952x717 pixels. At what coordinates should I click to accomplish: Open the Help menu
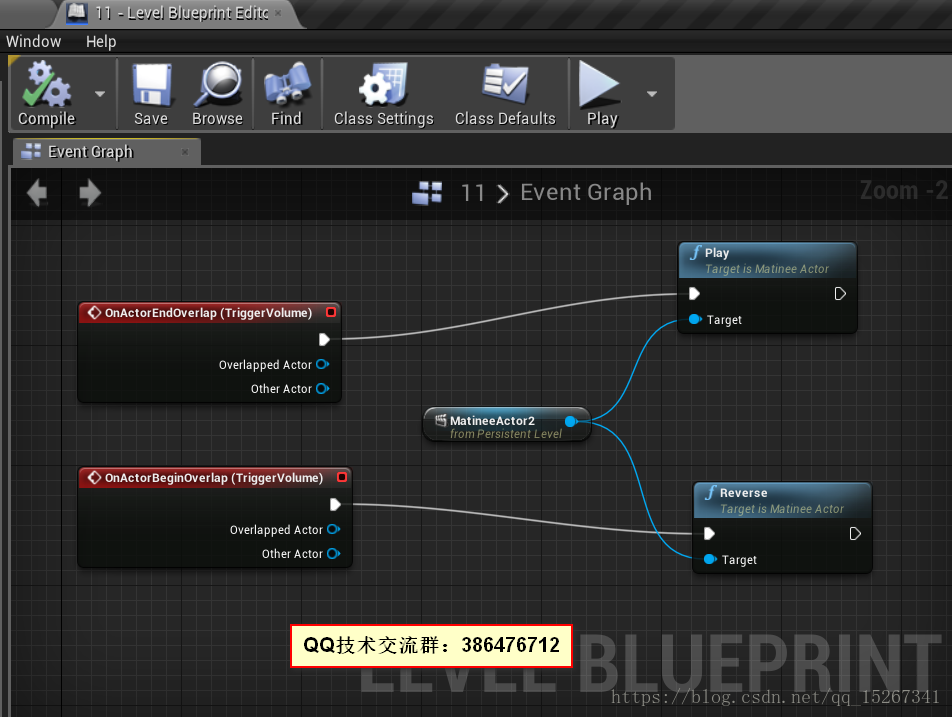pos(101,41)
